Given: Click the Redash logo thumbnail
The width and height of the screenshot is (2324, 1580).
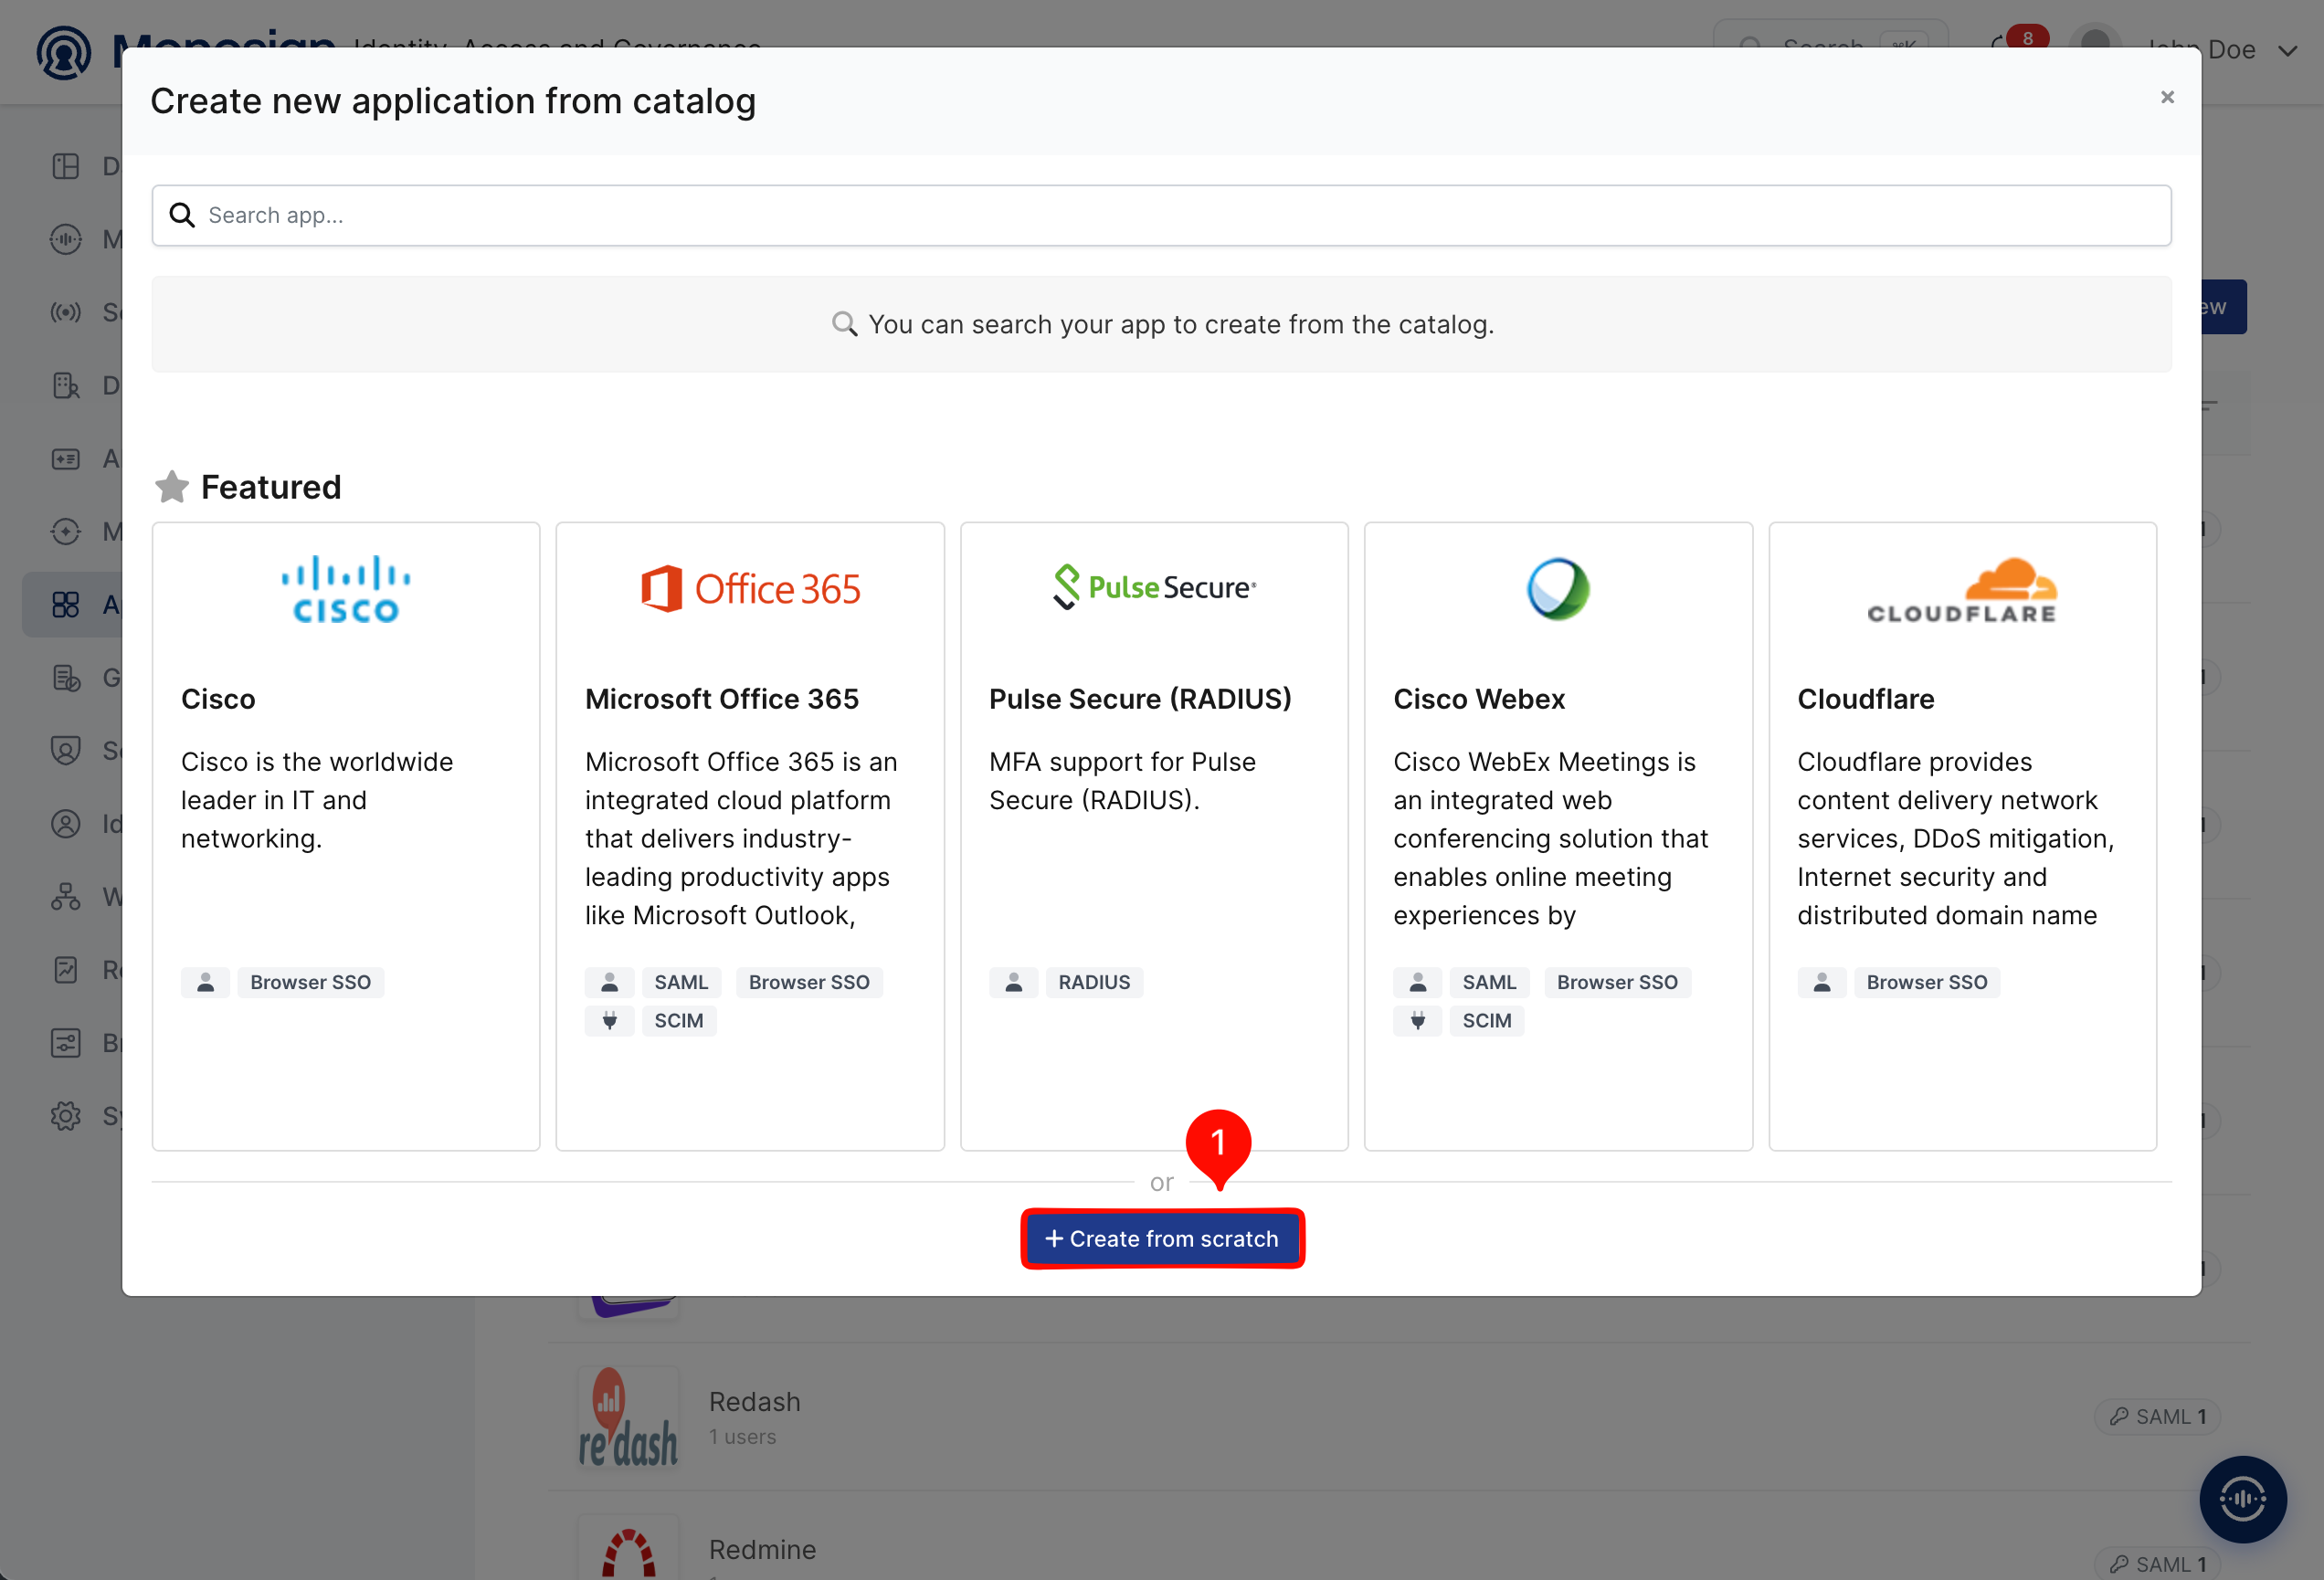Looking at the screenshot, I should click(x=628, y=1417).
